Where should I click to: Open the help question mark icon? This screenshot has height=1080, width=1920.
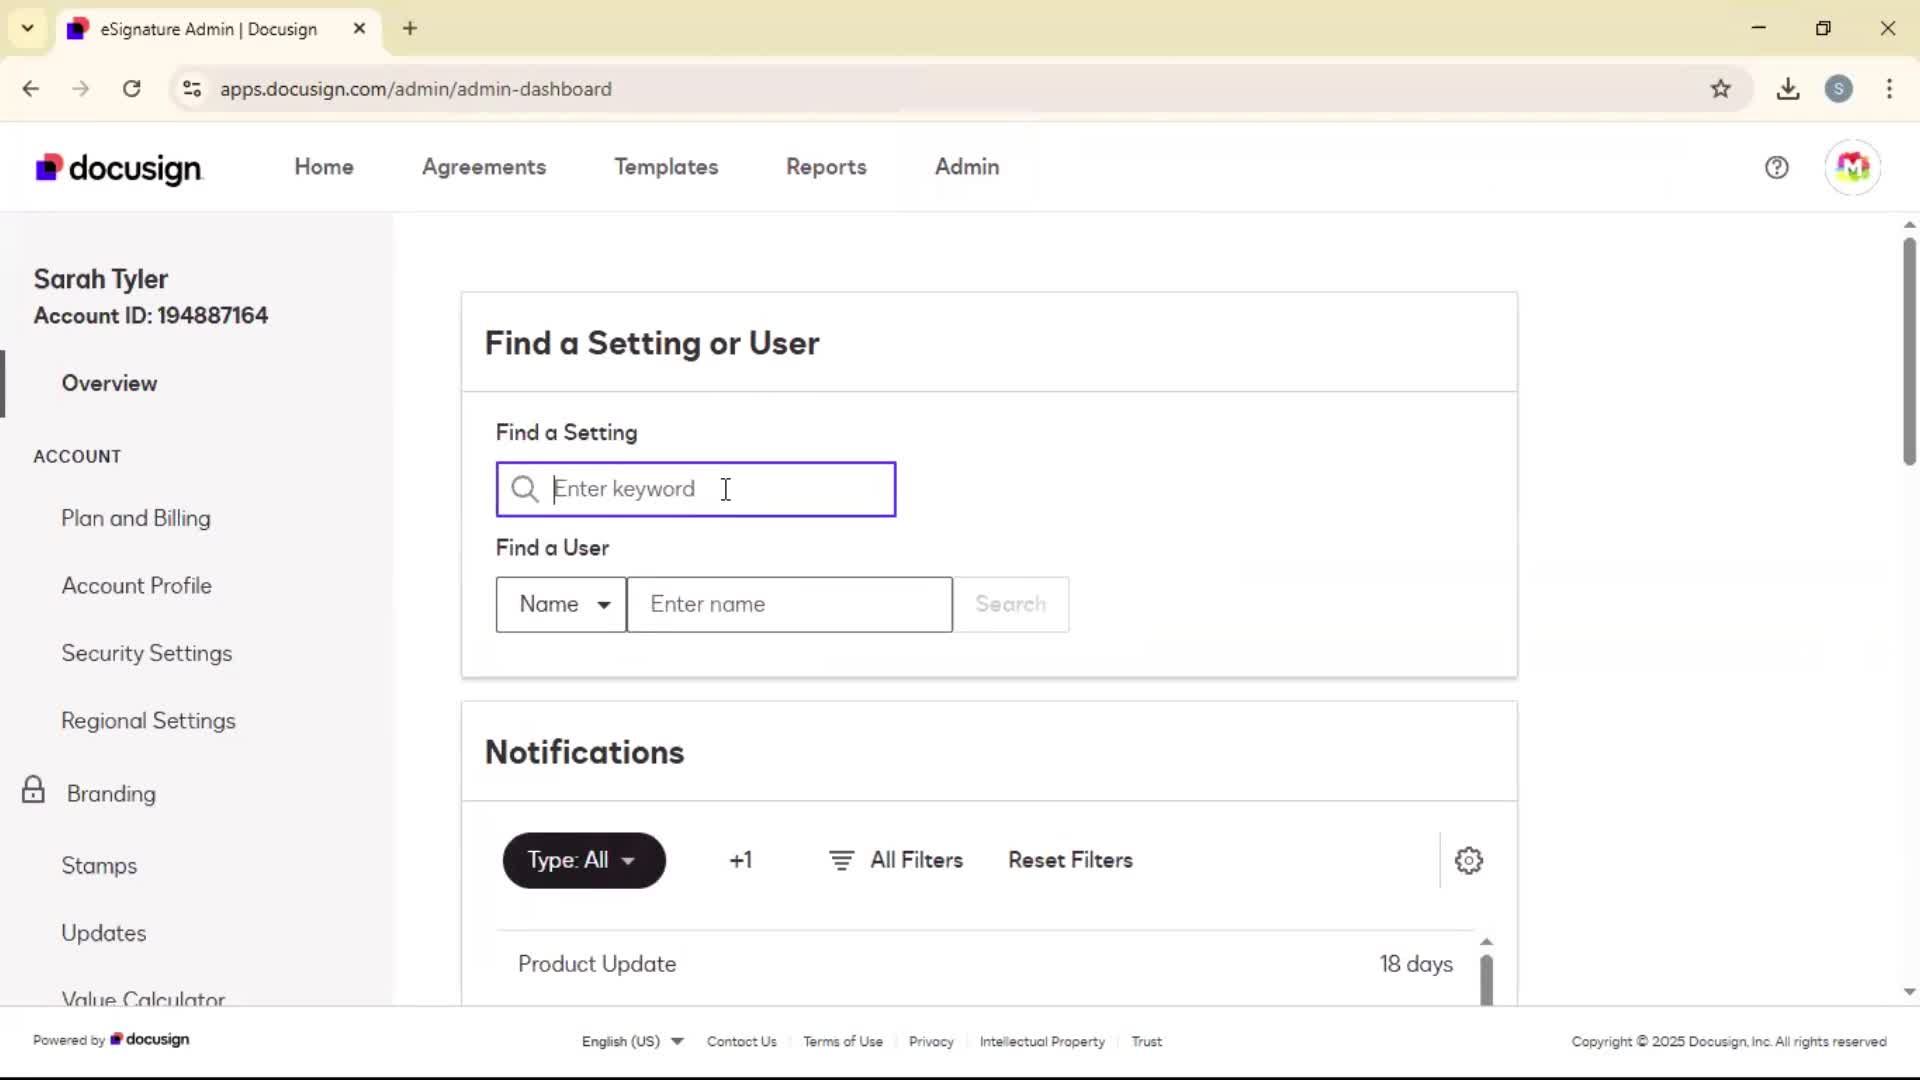1776,168
